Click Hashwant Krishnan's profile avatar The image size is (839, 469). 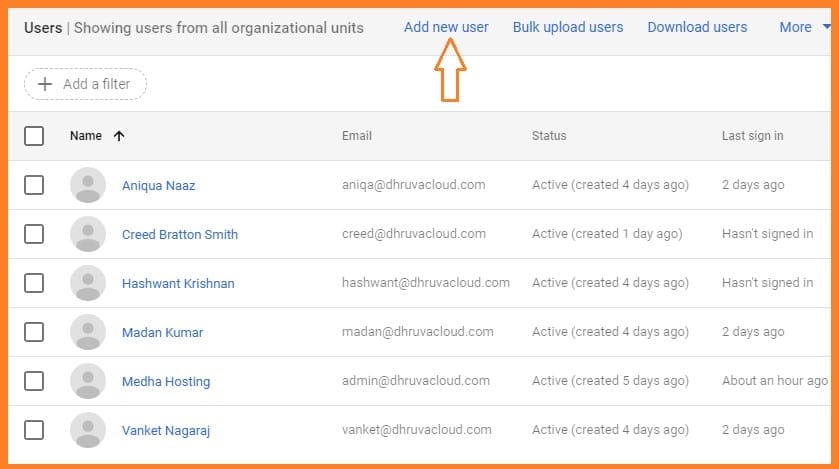[88, 283]
